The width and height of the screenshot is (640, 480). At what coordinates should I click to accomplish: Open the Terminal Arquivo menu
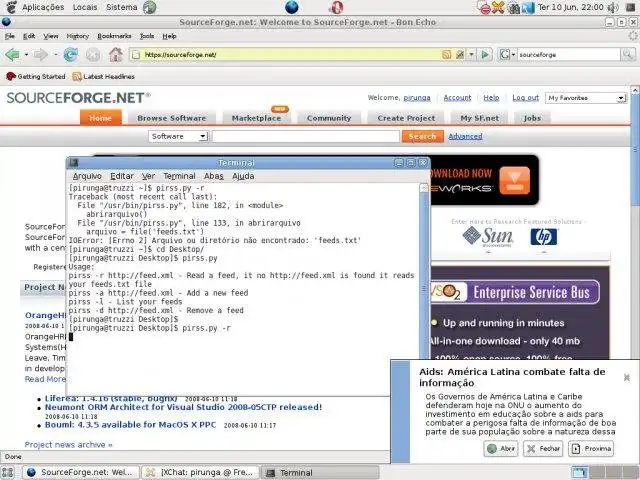coord(87,176)
